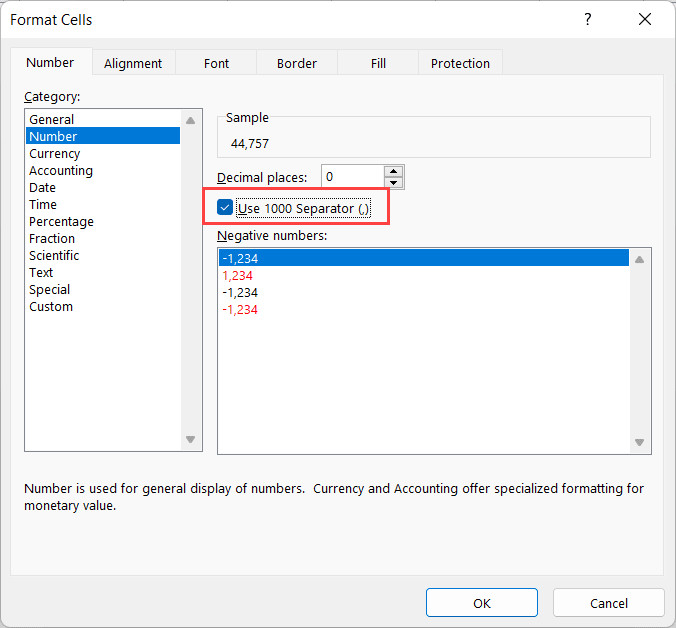Click the Decimal places input field
The width and height of the screenshot is (676, 628).
[352, 177]
